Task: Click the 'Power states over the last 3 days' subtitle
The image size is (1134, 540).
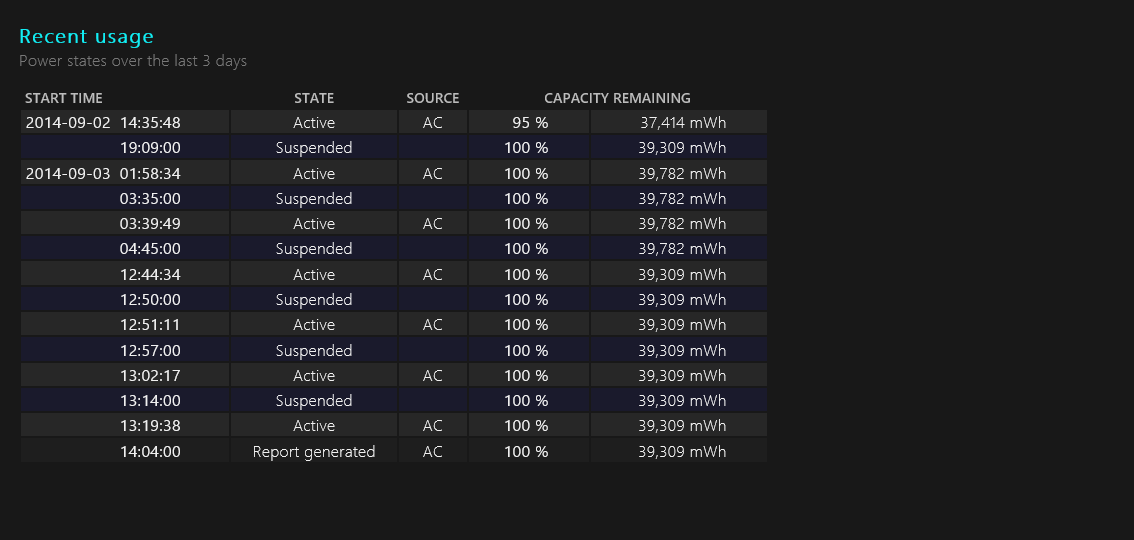Action: click(133, 61)
